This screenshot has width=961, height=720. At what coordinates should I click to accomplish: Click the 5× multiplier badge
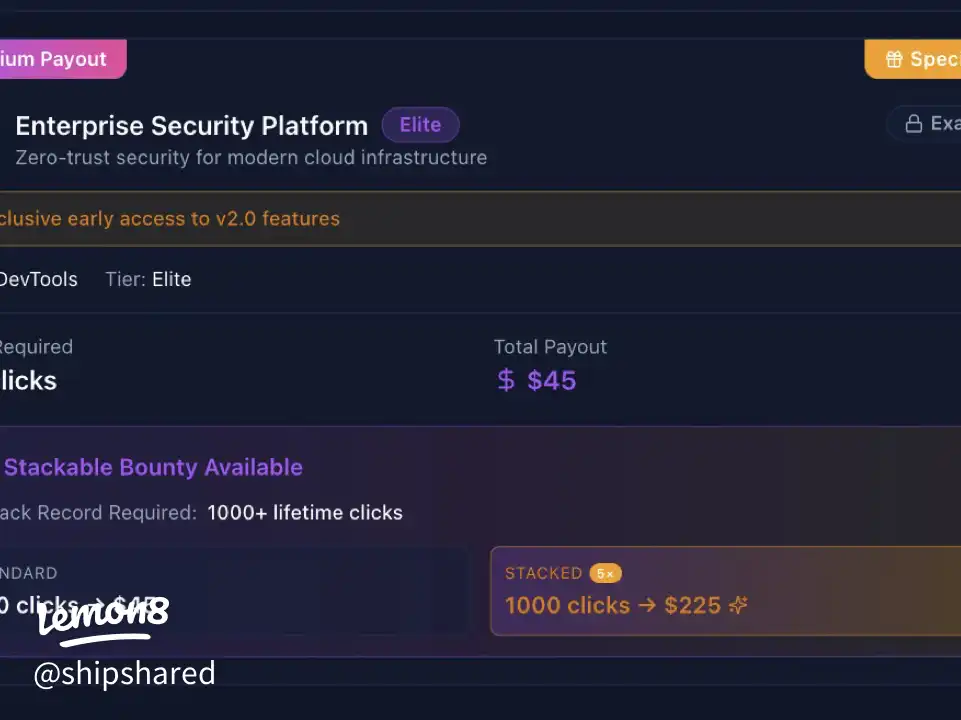point(606,573)
